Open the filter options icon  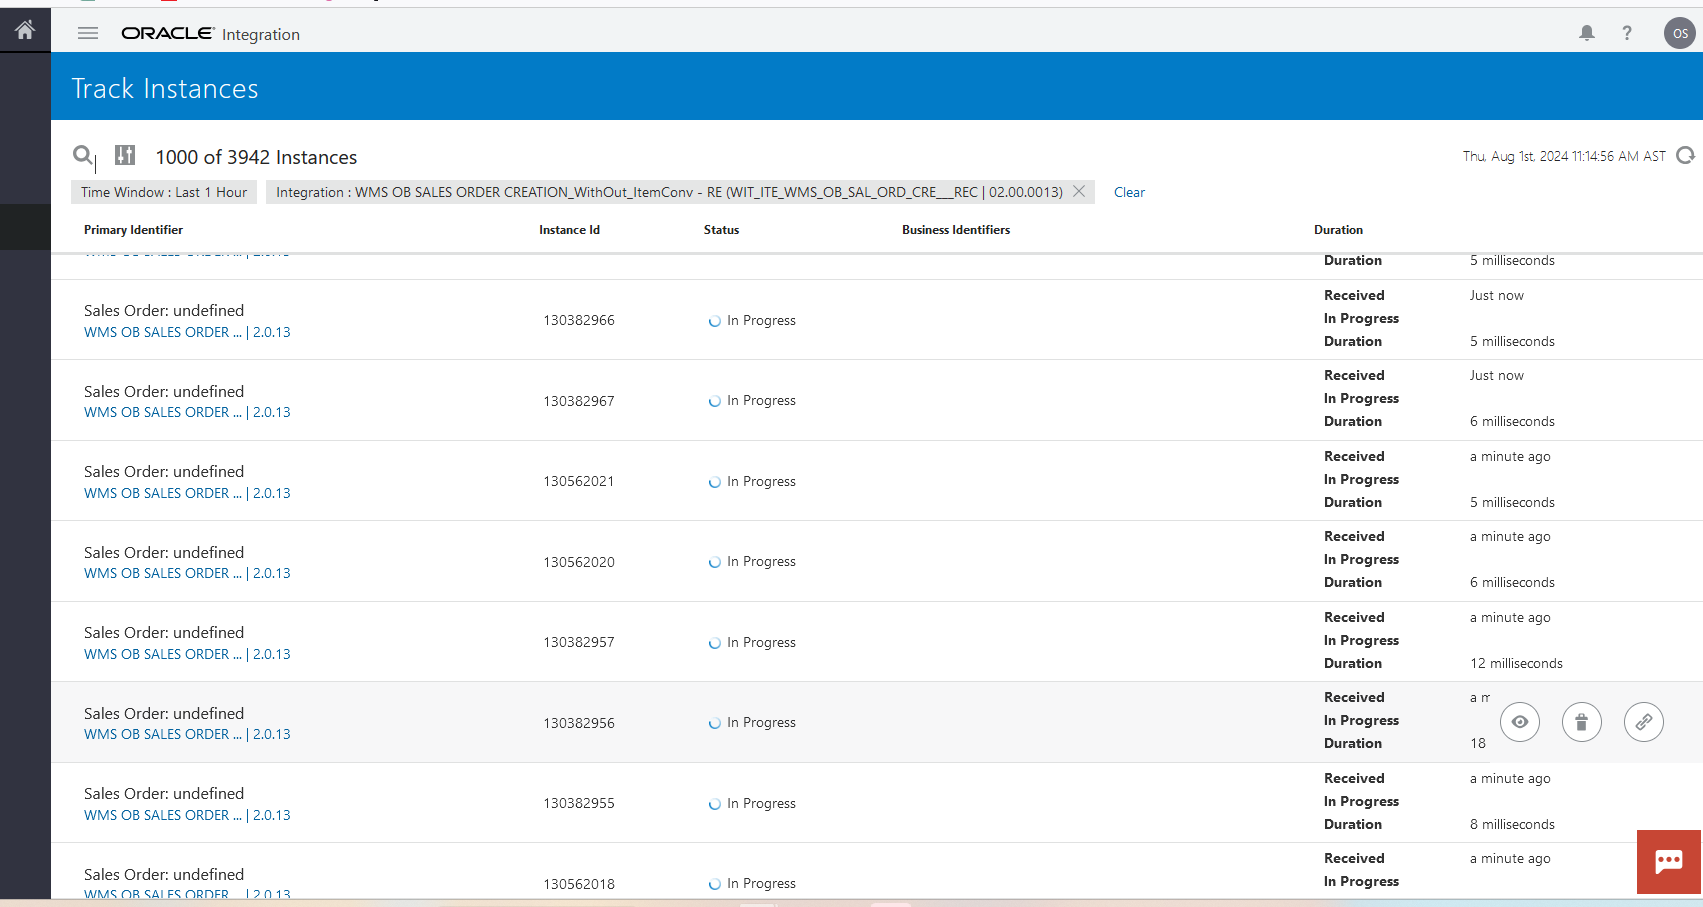click(x=125, y=155)
